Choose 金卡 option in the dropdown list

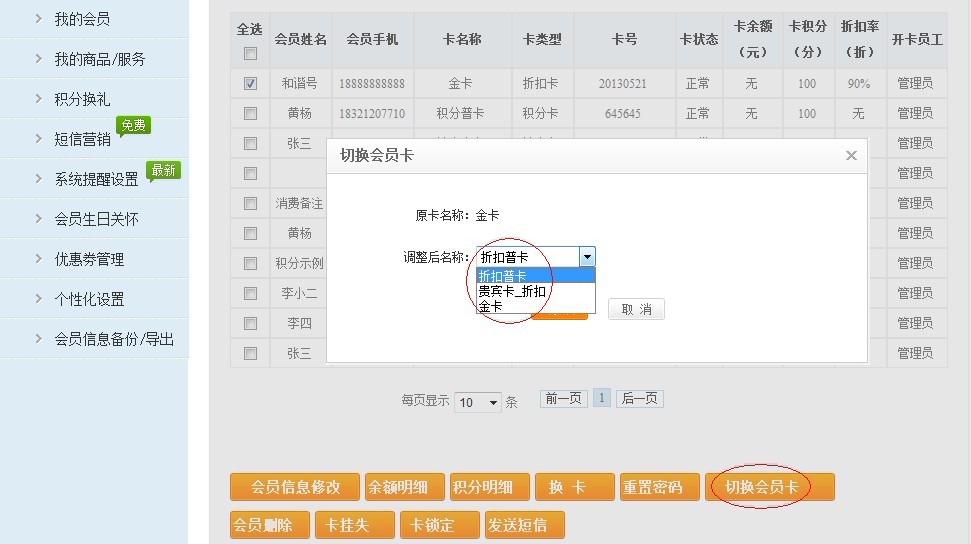coord(491,306)
